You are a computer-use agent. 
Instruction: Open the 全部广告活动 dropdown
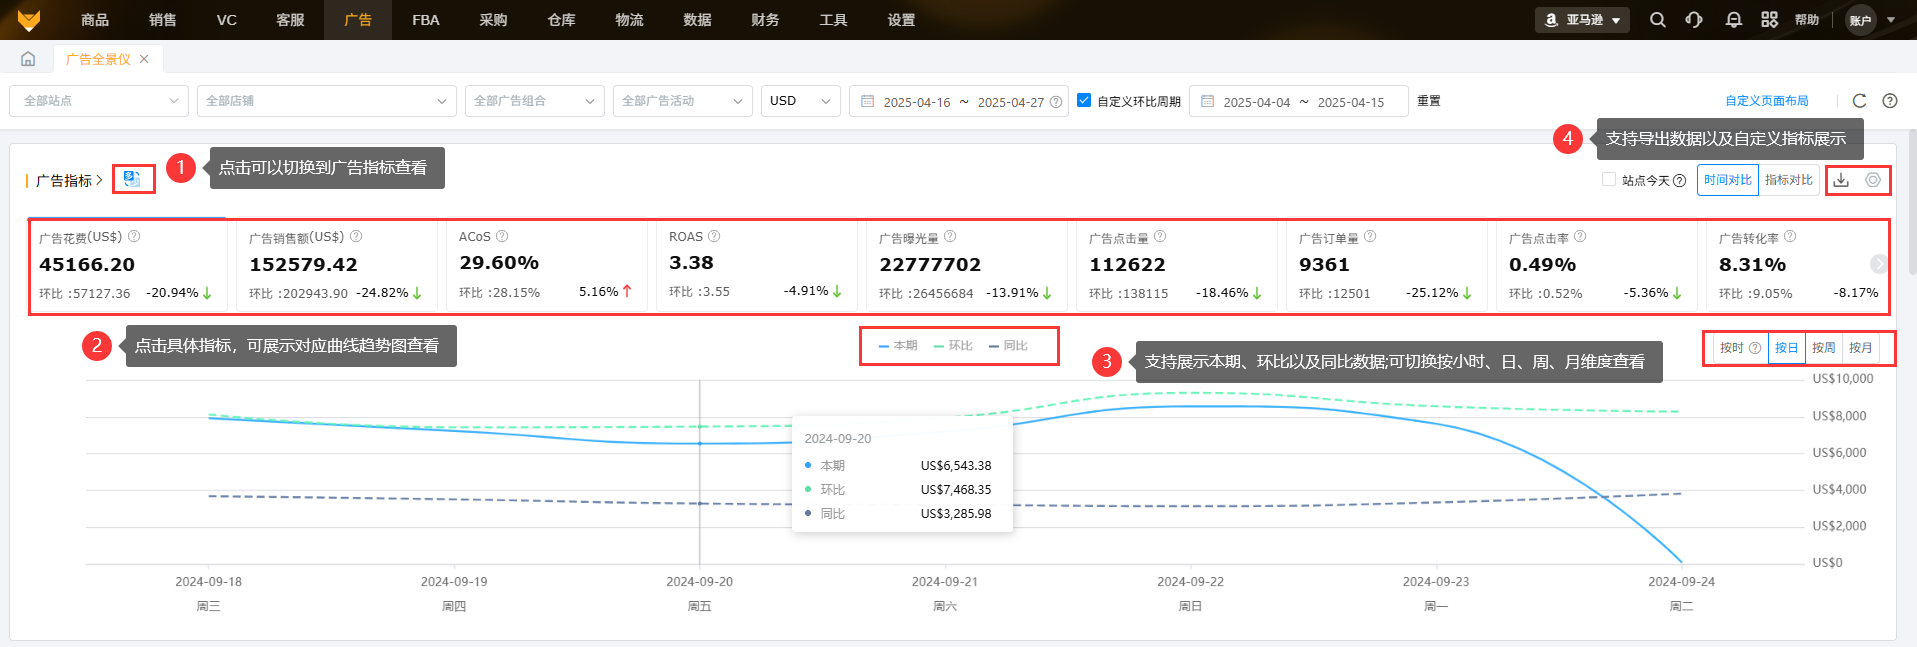click(x=683, y=101)
